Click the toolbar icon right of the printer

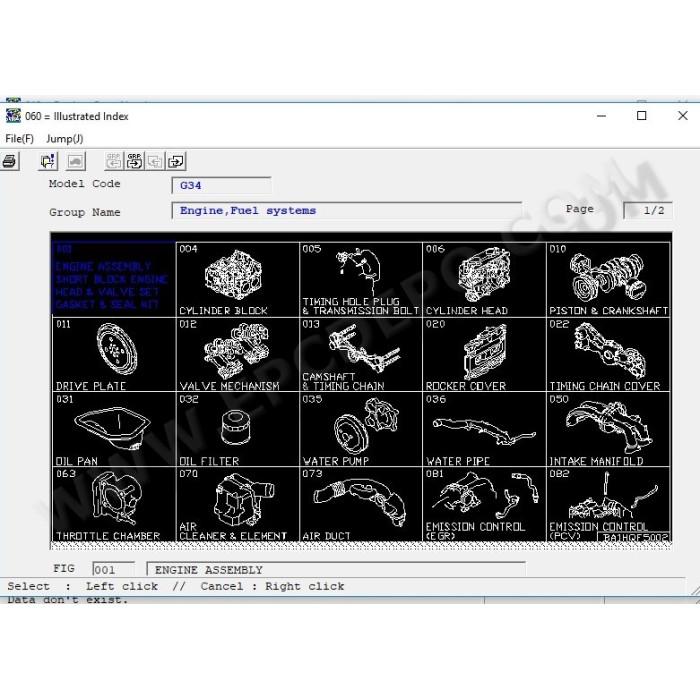(x=48, y=161)
